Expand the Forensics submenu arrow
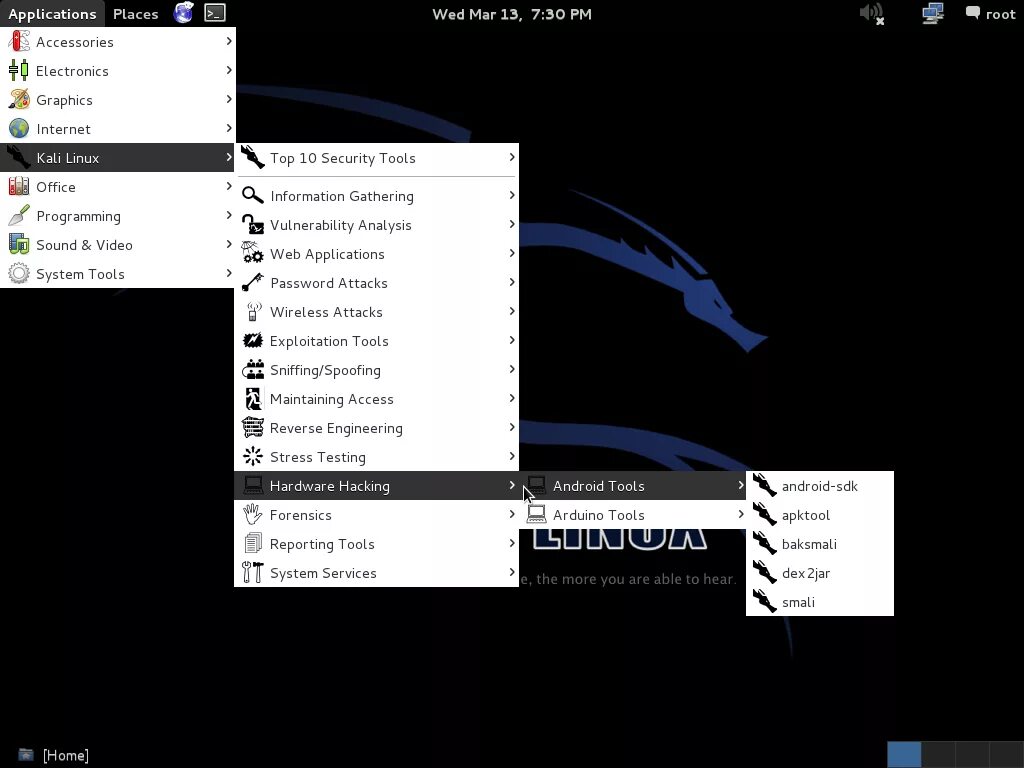This screenshot has height=768, width=1024. tap(512, 515)
